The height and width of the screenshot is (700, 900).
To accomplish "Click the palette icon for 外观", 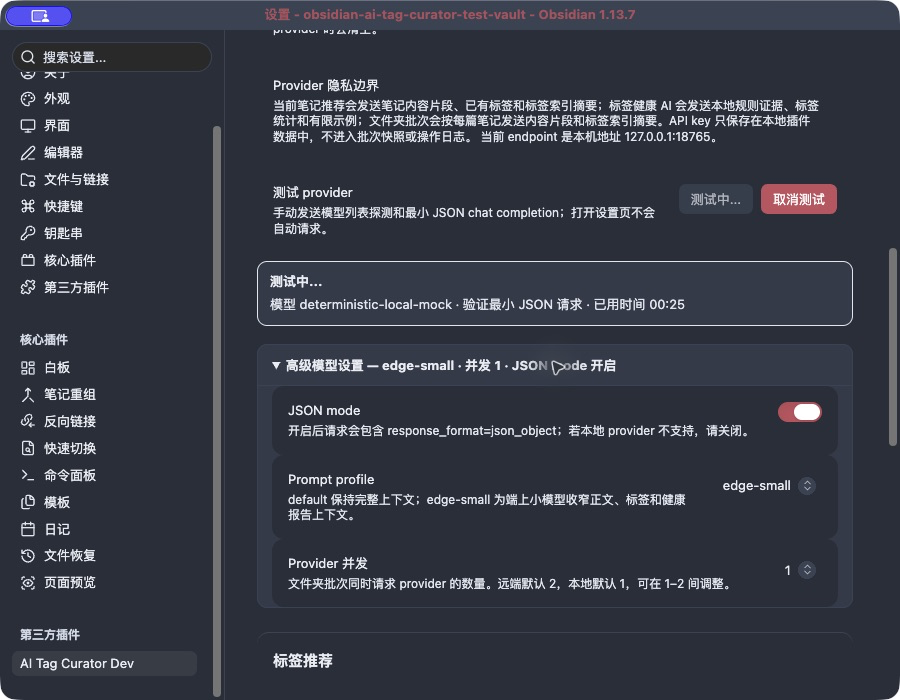I will click(x=28, y=99).
